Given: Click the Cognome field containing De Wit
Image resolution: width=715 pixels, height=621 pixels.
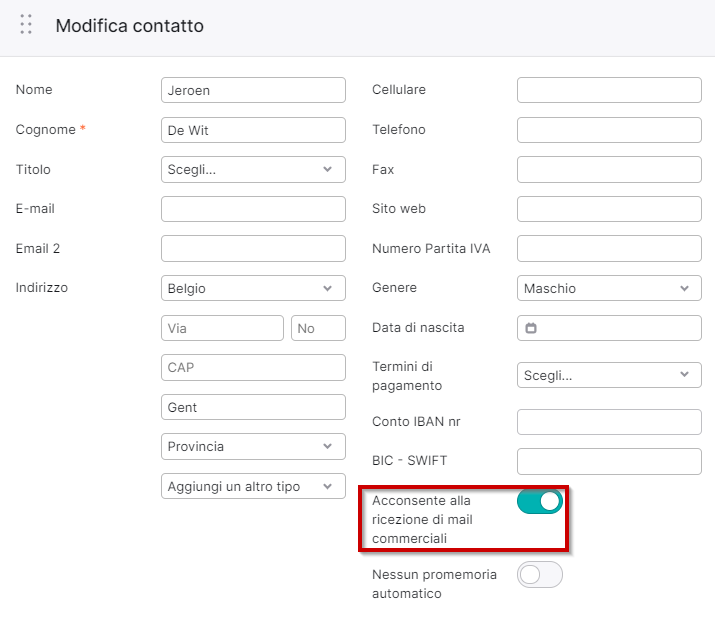Looking at the screenshot, I should click(253, 130).
